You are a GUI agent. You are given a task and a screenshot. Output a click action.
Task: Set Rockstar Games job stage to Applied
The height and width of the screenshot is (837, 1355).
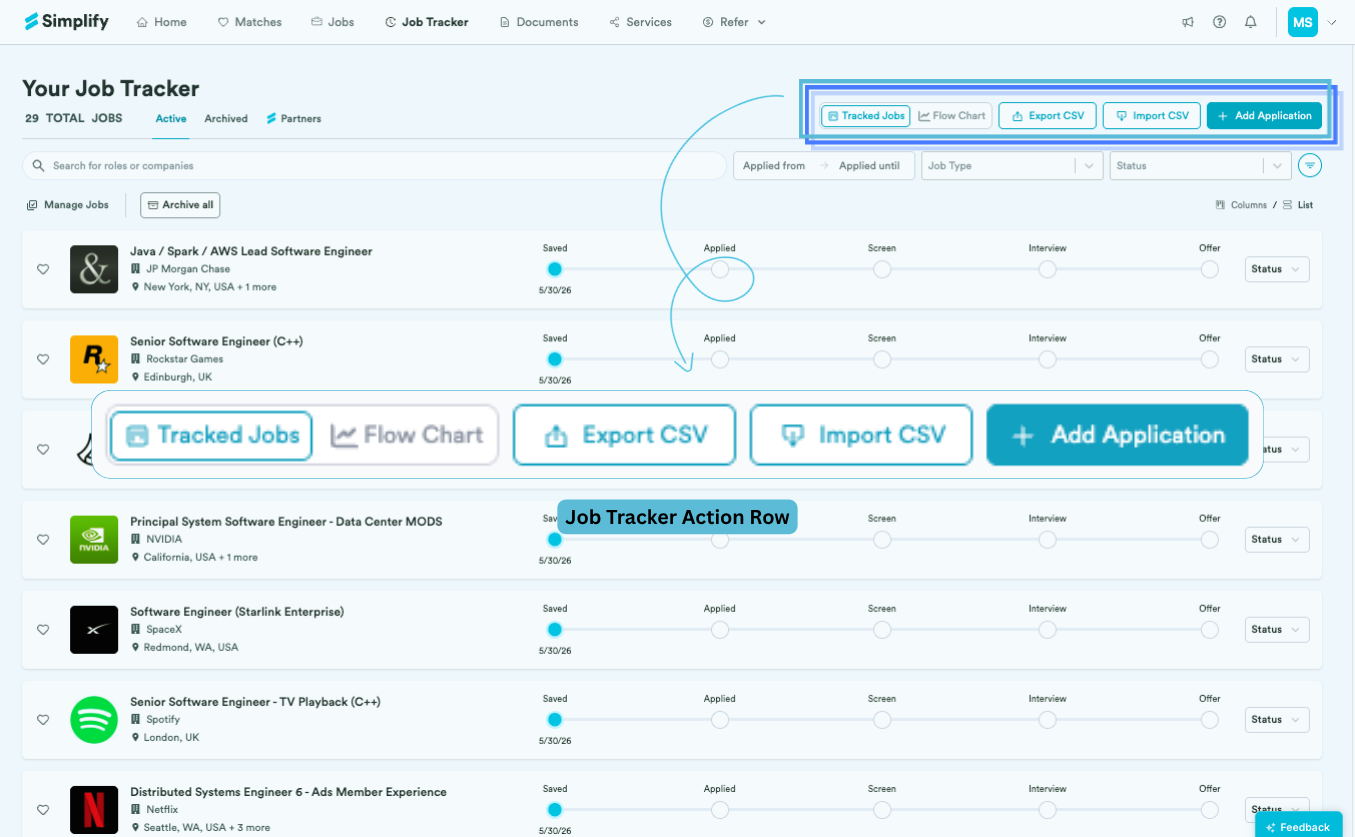click(720, 359)
